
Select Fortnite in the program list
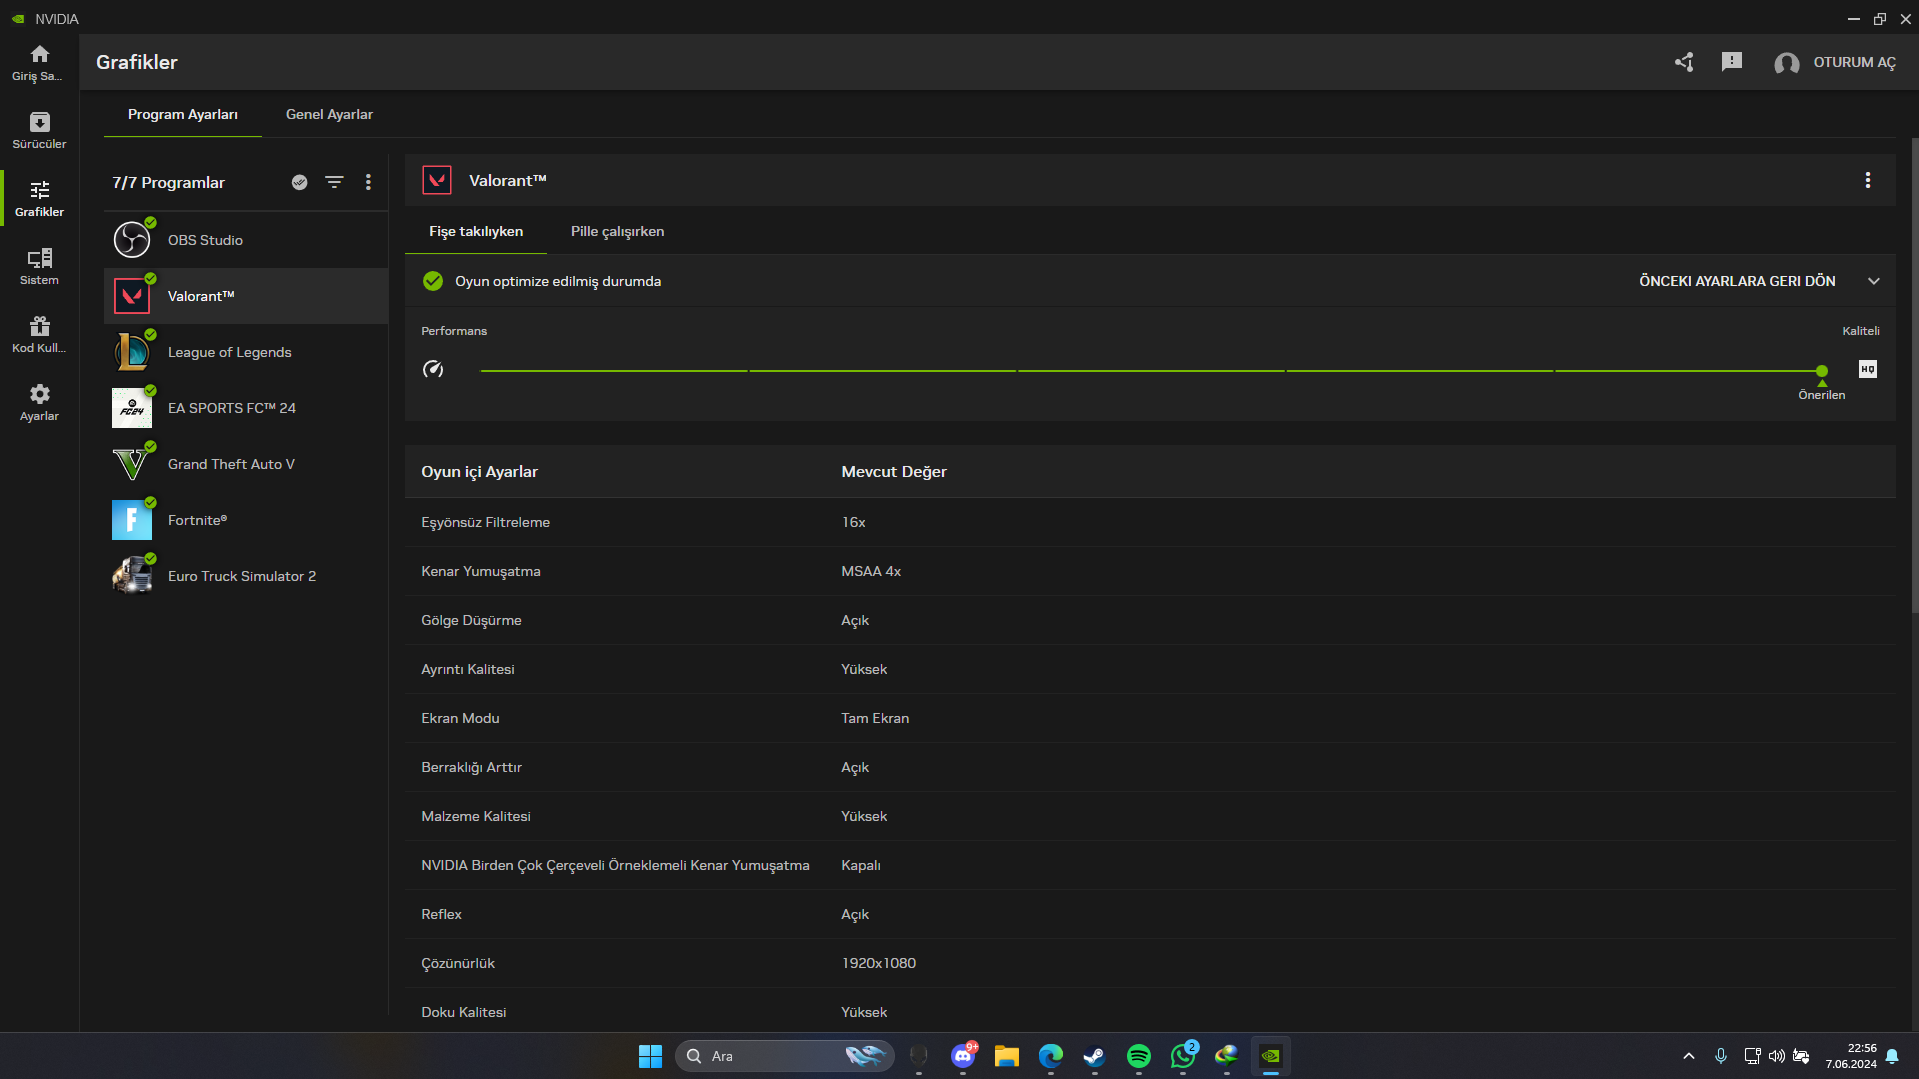[246, 520]
